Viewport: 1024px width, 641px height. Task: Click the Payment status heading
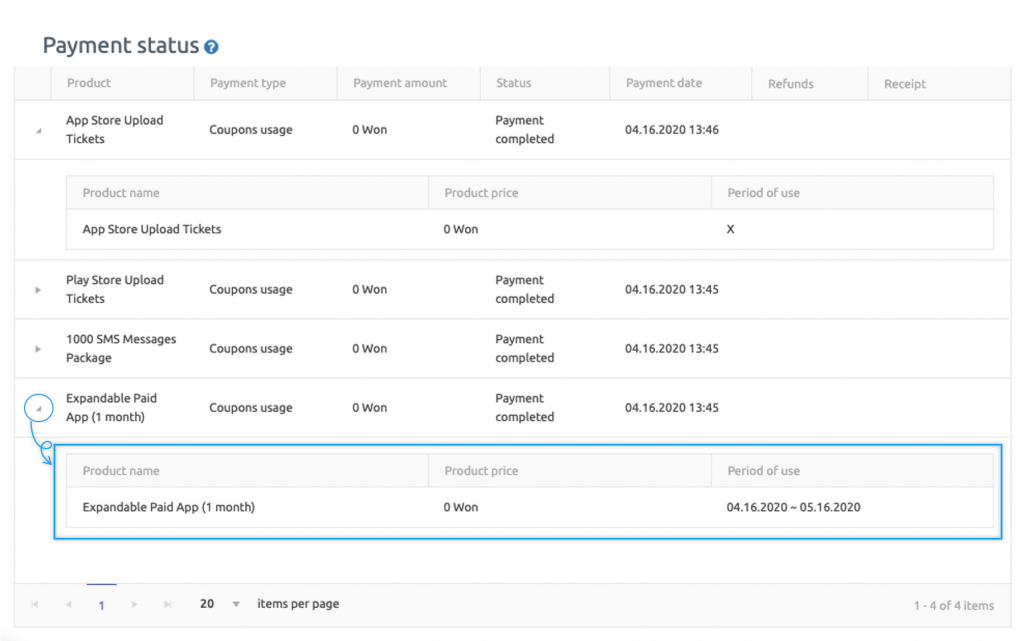120,45
